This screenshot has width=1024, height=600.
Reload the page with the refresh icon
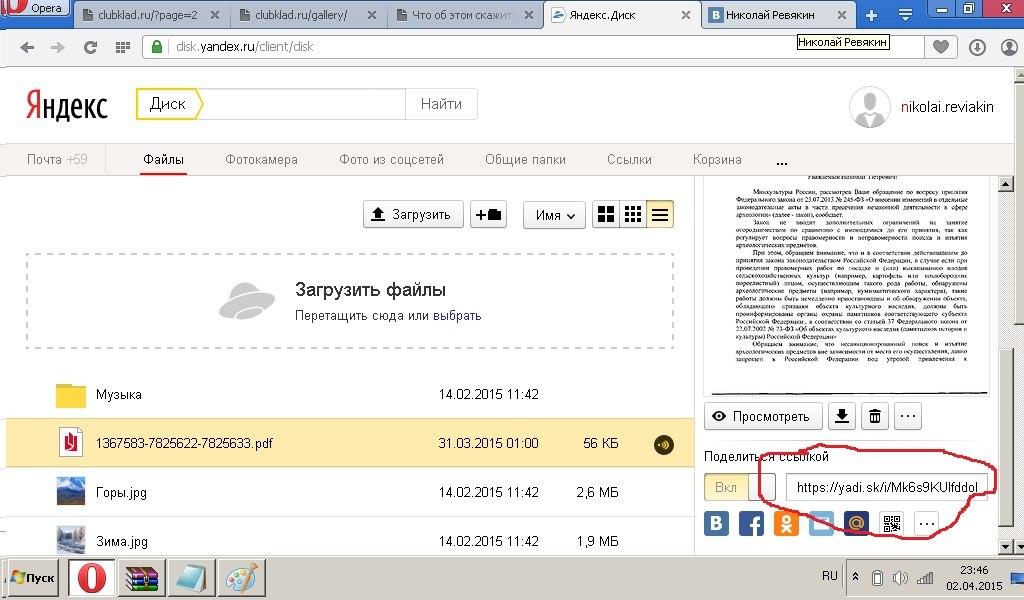point(90,47)
